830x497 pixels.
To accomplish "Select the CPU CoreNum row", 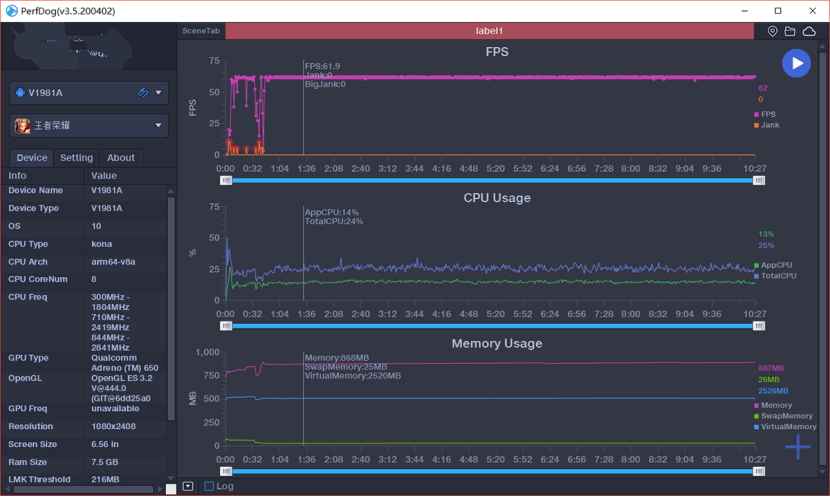I will pos(84,279).
